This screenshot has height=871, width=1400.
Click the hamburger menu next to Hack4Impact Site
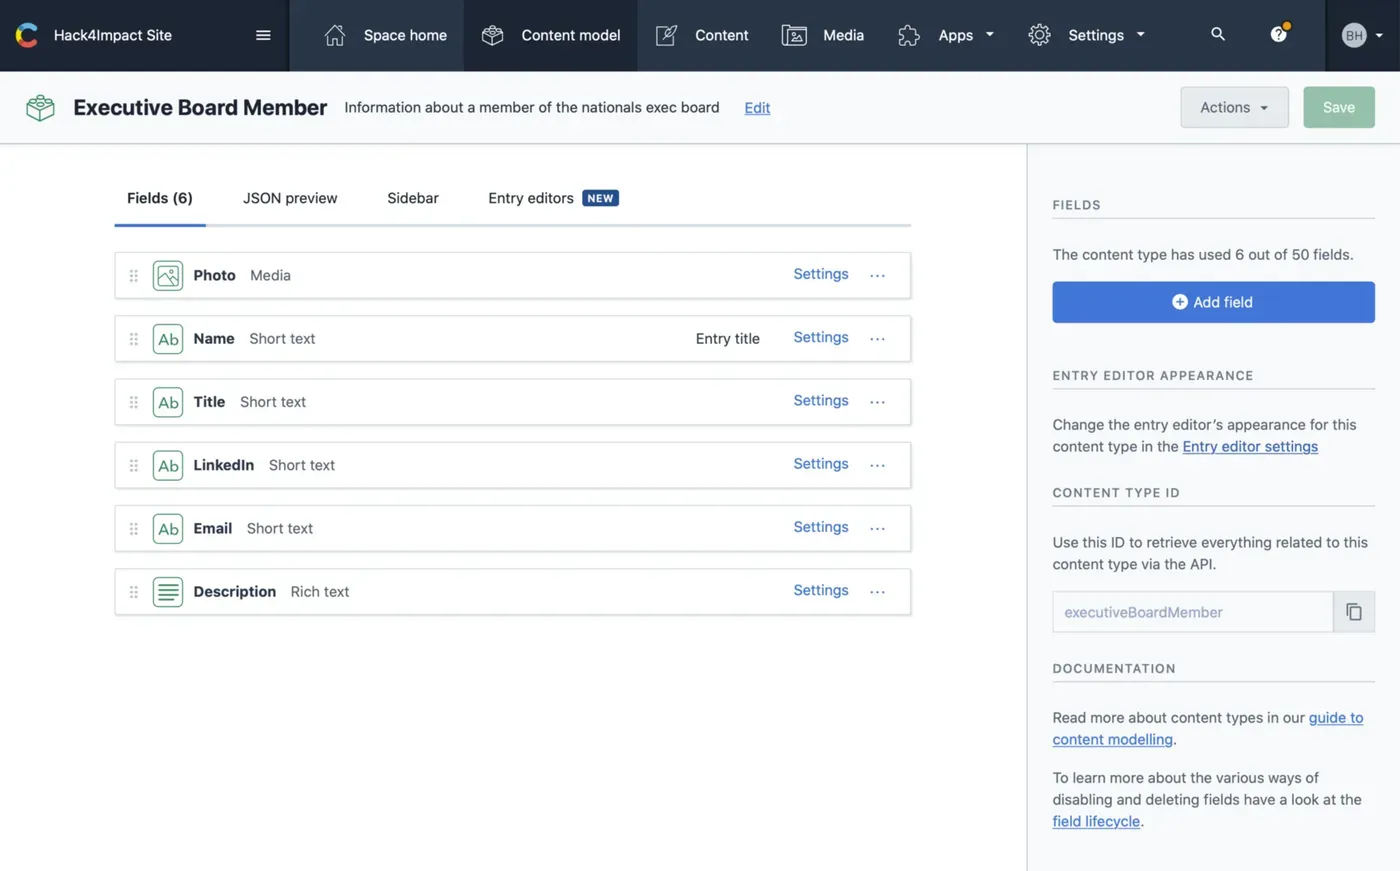[263, 34]
